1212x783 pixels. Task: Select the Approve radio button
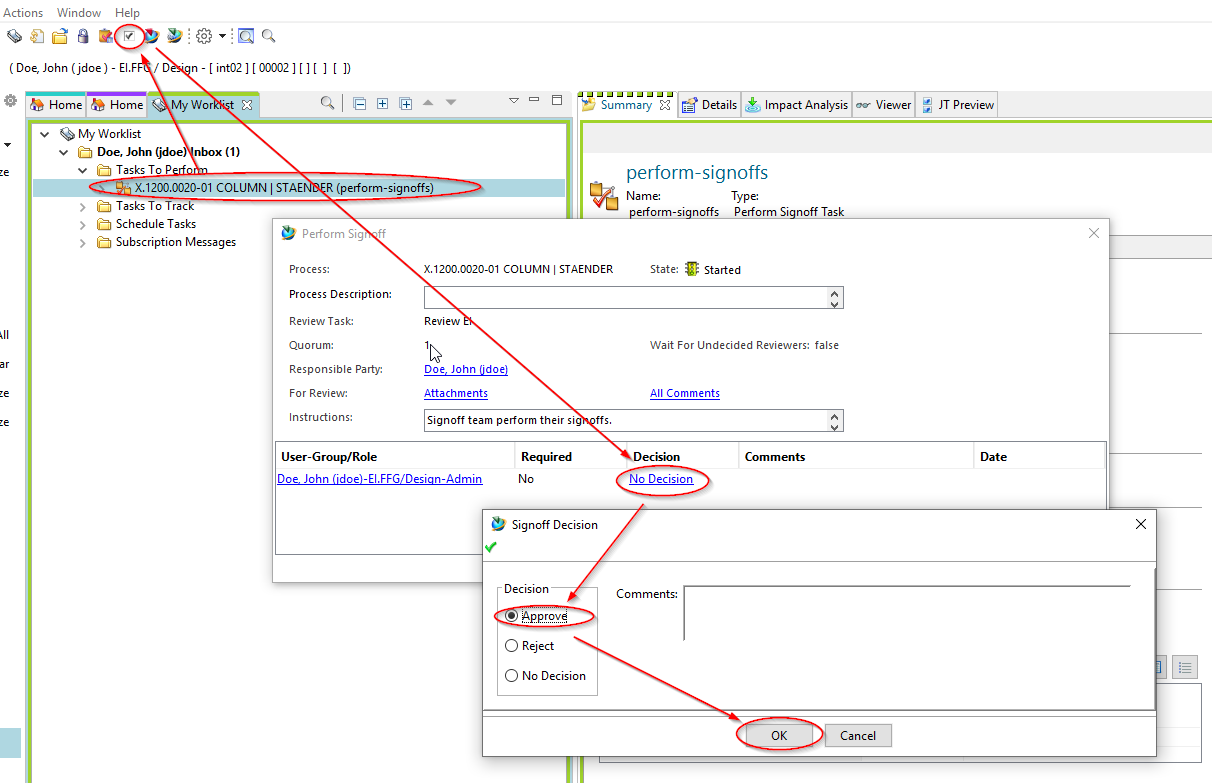[x=512, y=616]
